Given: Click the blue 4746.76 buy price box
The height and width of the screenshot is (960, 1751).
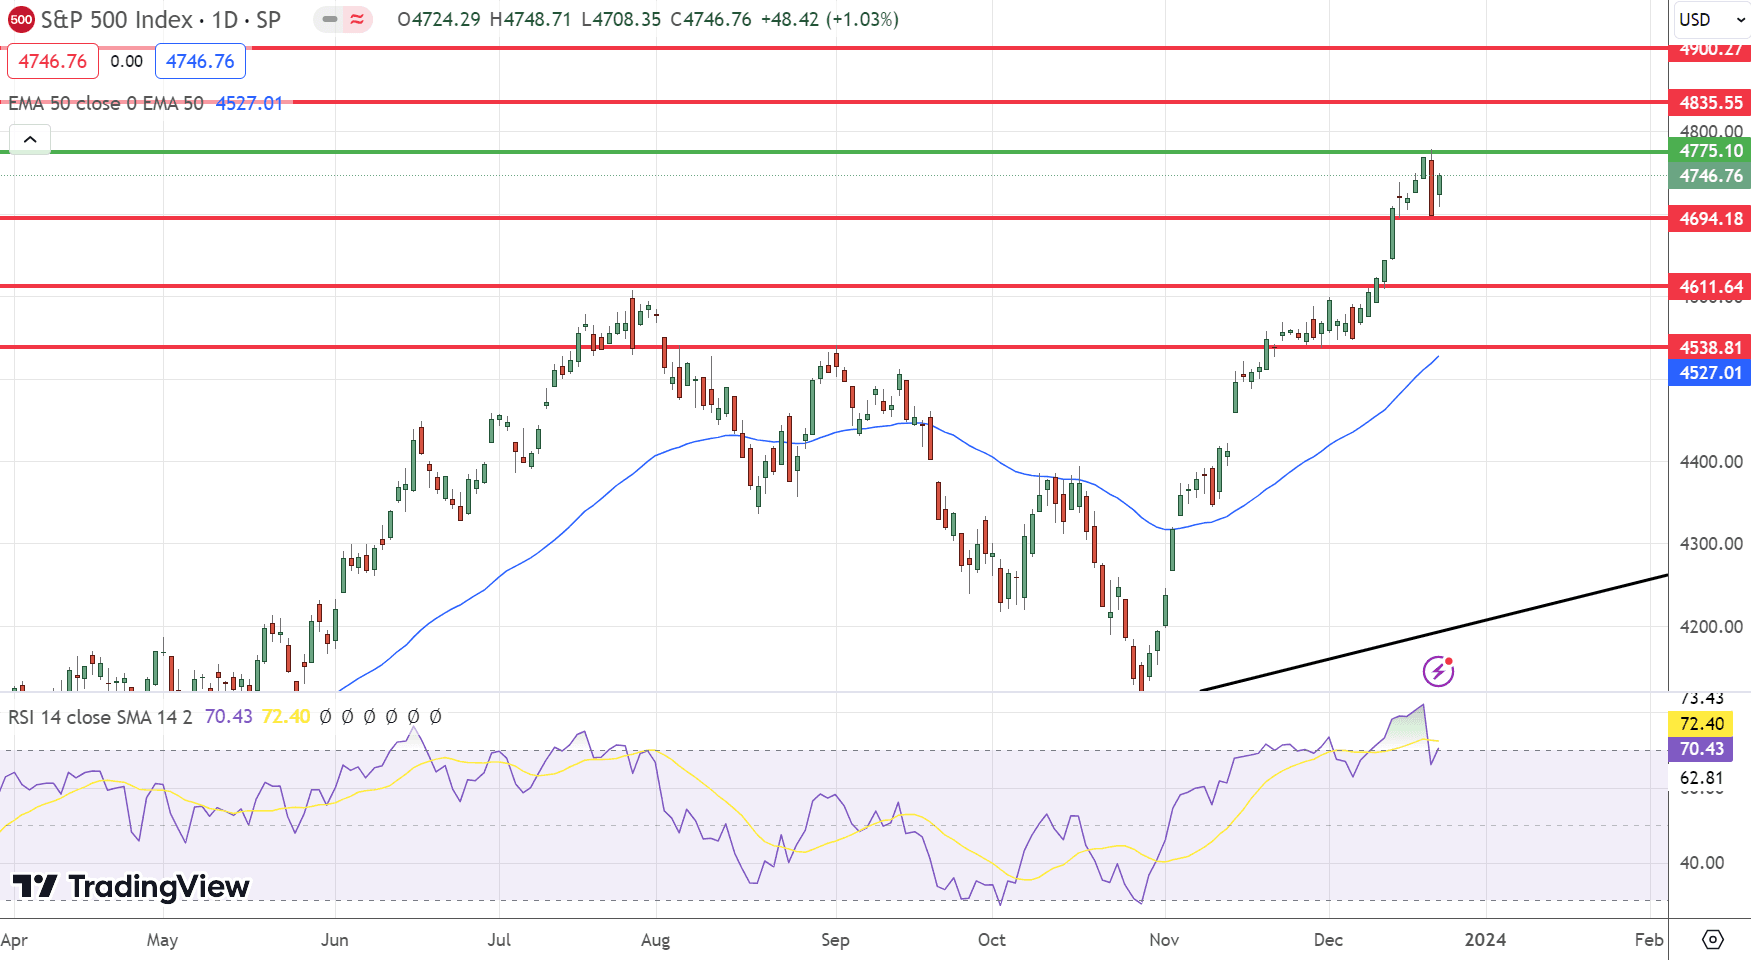Looking at the screenshot, I should coord(200,61).
